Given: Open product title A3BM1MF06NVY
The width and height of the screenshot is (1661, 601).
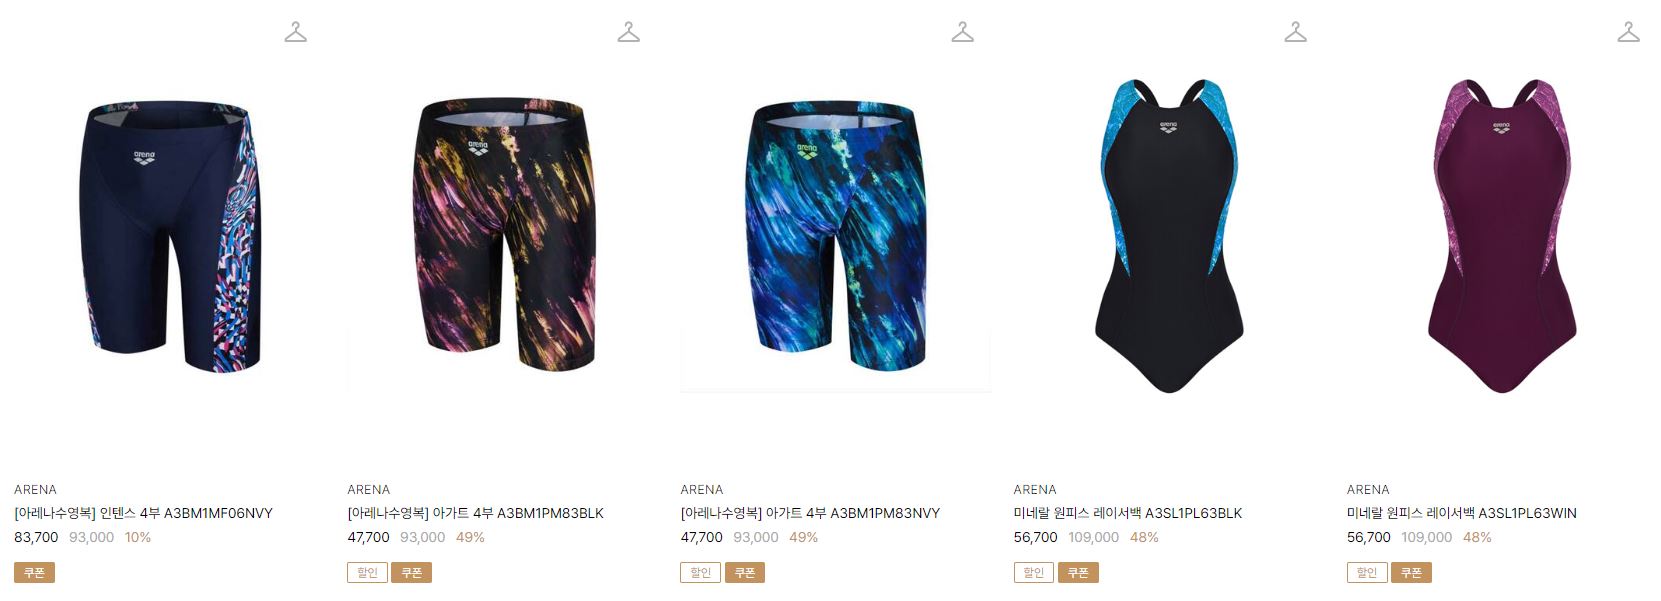Looking at the screenshot, I should (x=143, y=513).
